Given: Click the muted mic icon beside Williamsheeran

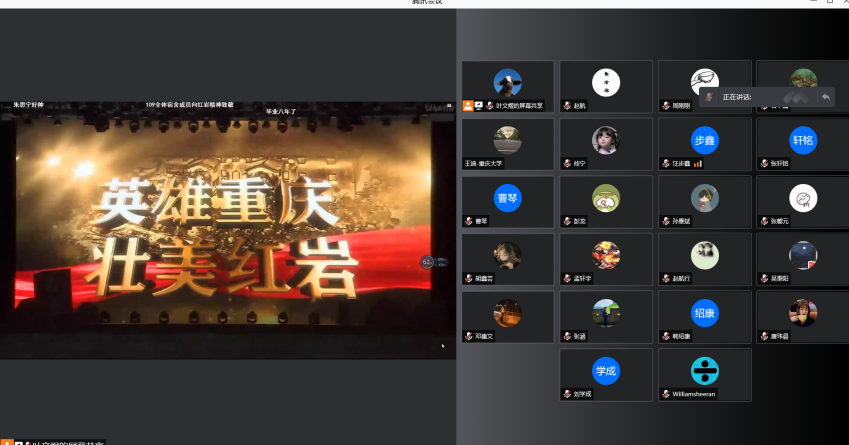Looking at the screenshot, I should (x=666, y=394).
